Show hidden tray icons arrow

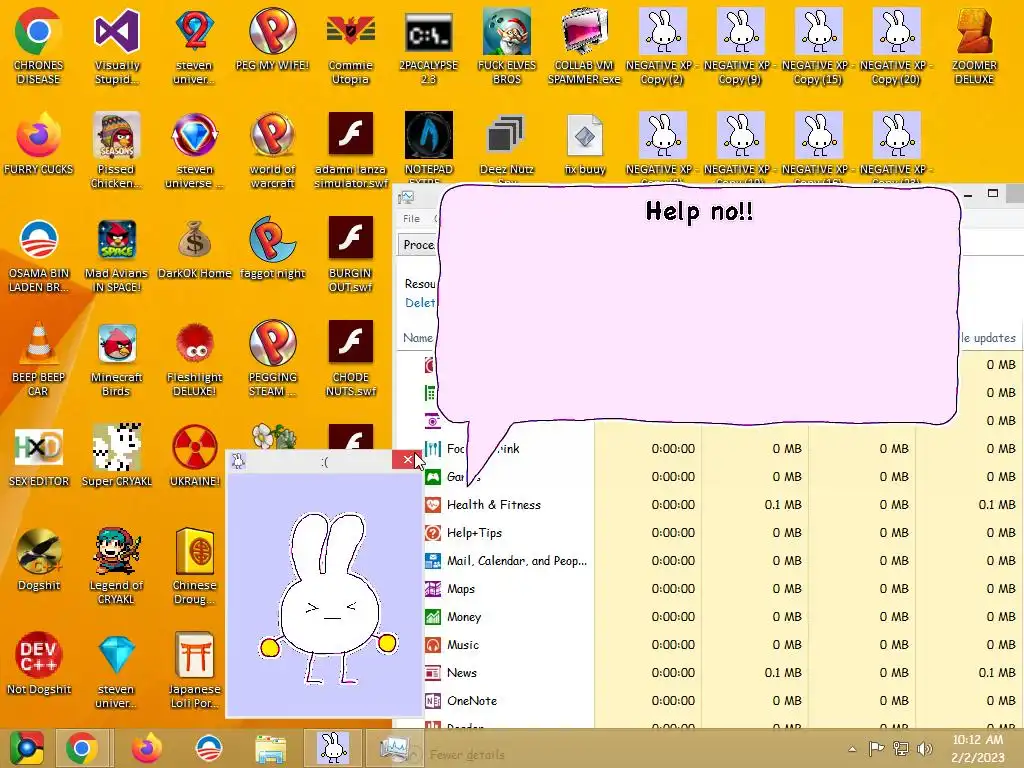[852, 749]
